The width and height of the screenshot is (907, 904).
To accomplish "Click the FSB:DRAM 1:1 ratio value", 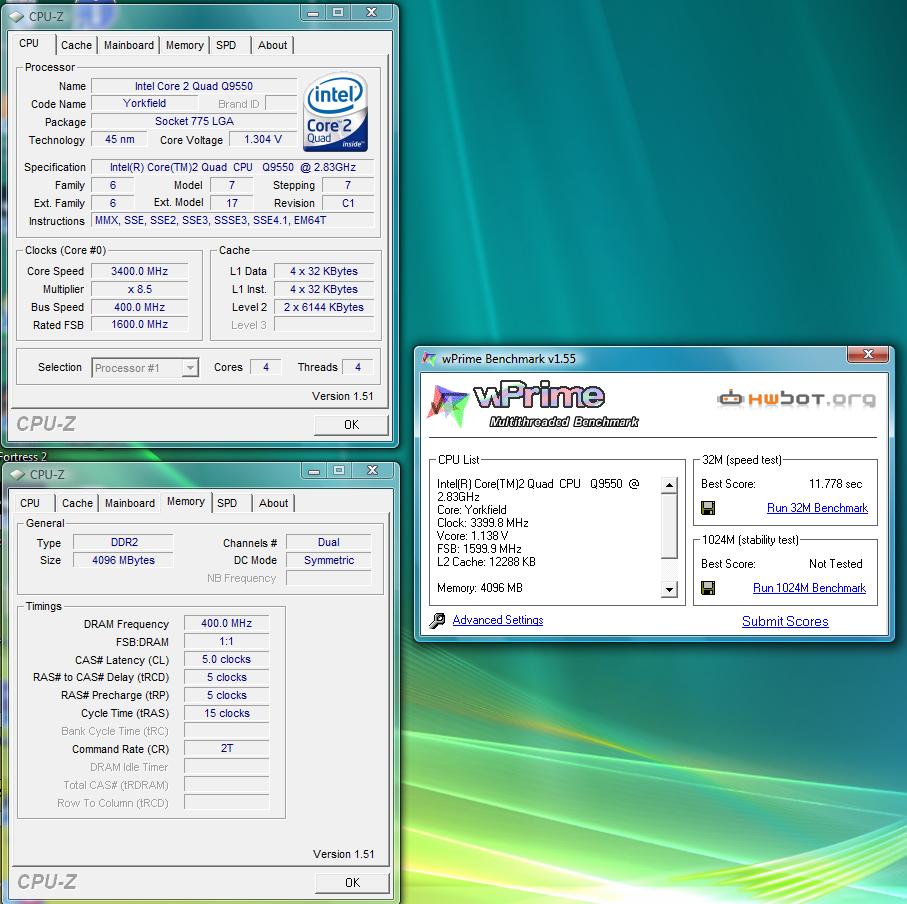I will tap(226, 641).
